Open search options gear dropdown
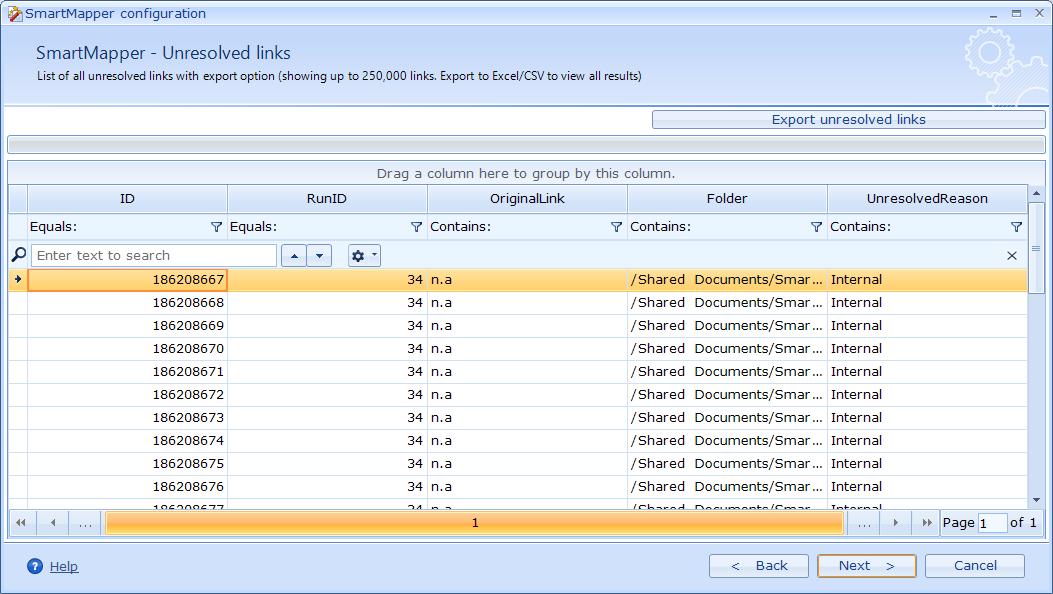The image size is (1053, 594). tap(364, 255)
